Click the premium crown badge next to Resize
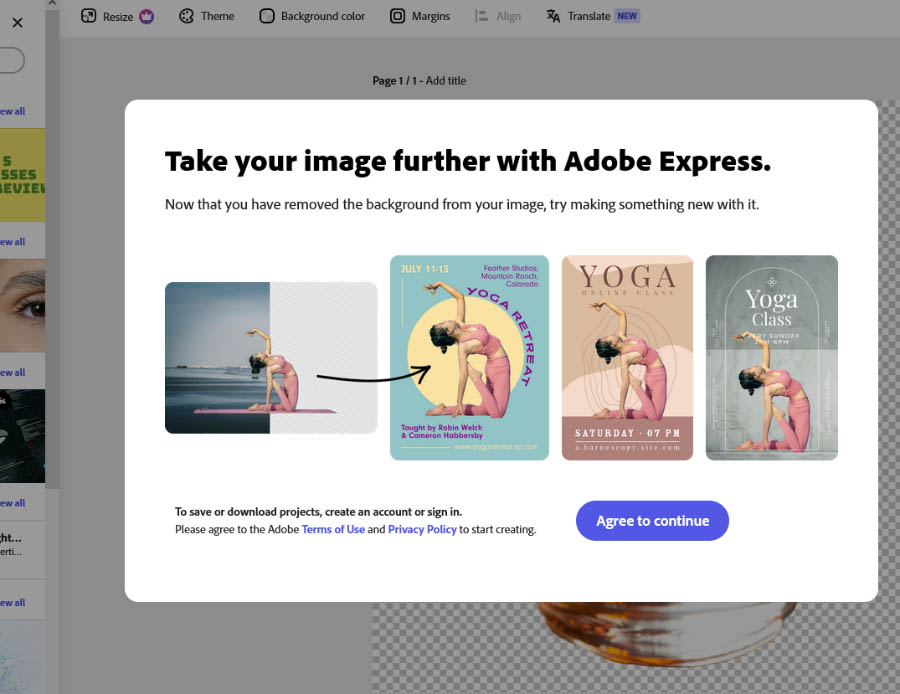Image resolution: width=900 pixels, height=694 pixels. 146,17
